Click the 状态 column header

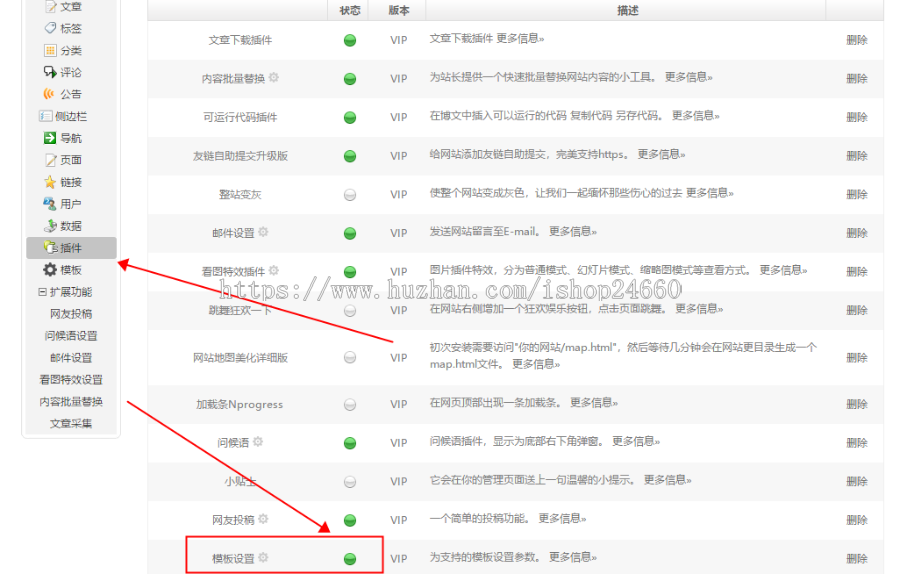click(x=350, y=10)
